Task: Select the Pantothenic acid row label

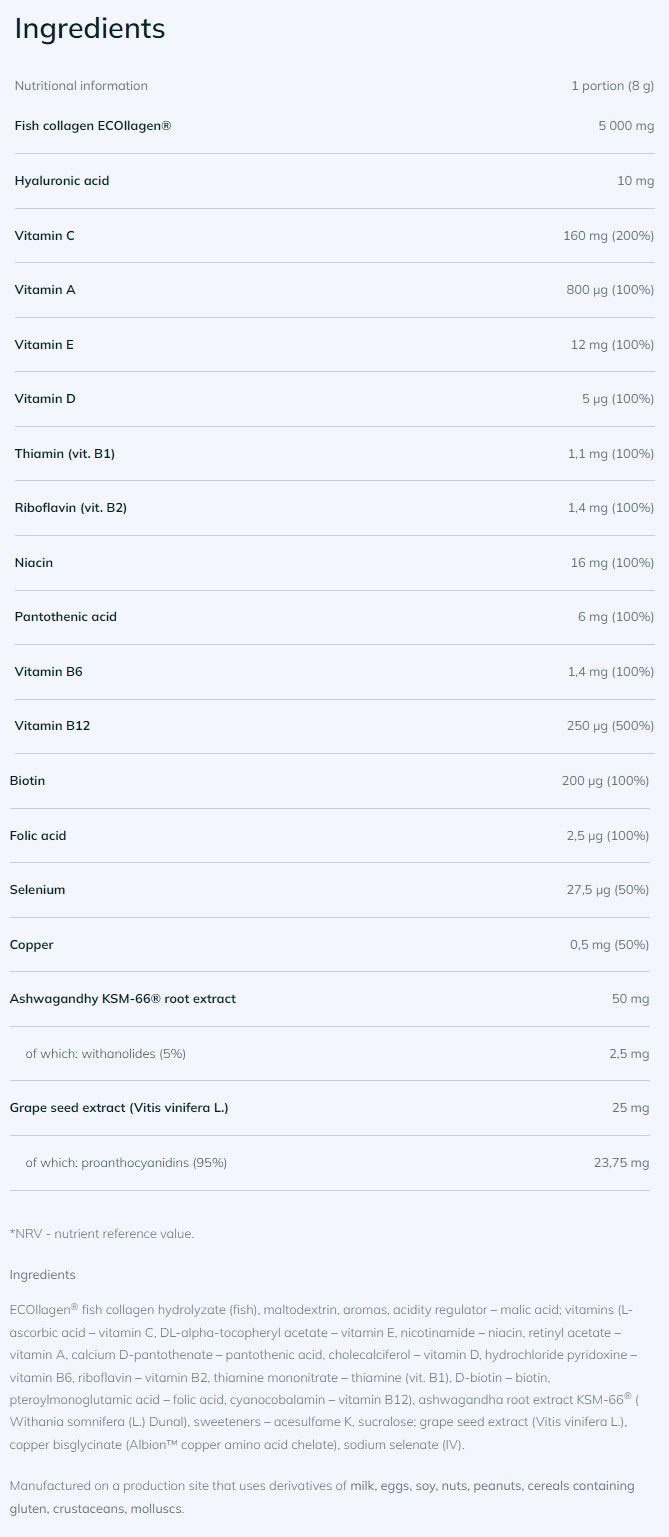Action: pyautogui.click(x=66, y=617)
